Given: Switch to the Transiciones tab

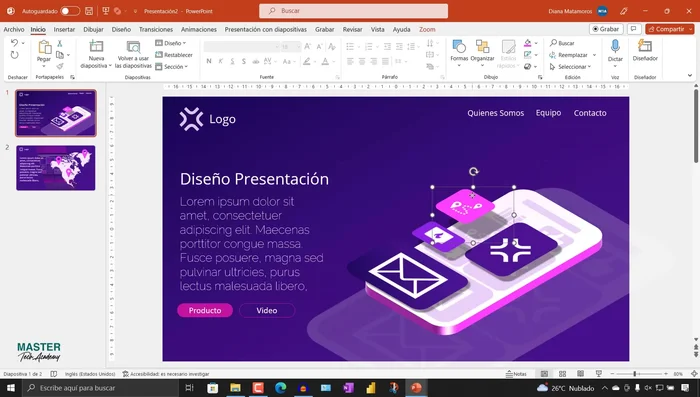Looking at the screenshot, I should click(156, 29).
